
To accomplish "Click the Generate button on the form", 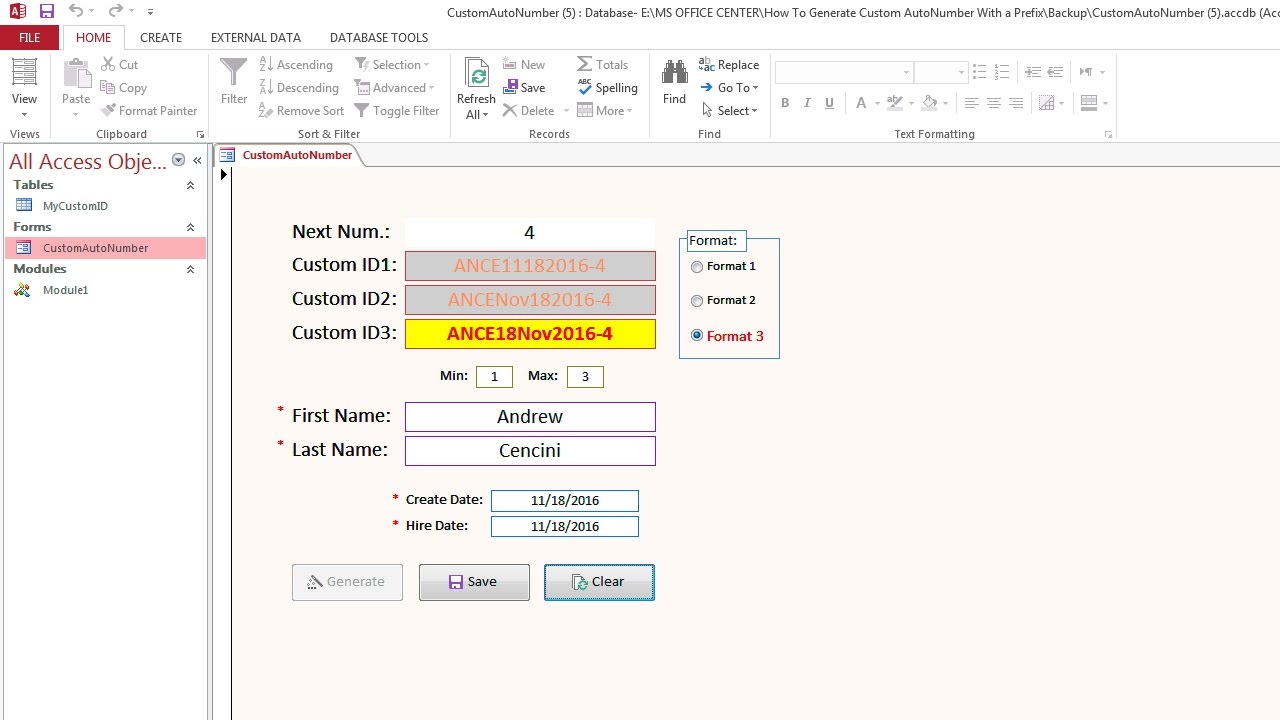I will (x=347, y=582).
